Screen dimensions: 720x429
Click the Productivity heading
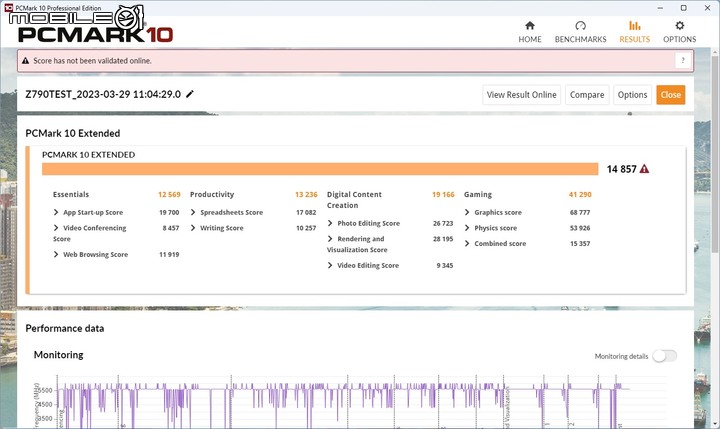click(x=212, y=195)
